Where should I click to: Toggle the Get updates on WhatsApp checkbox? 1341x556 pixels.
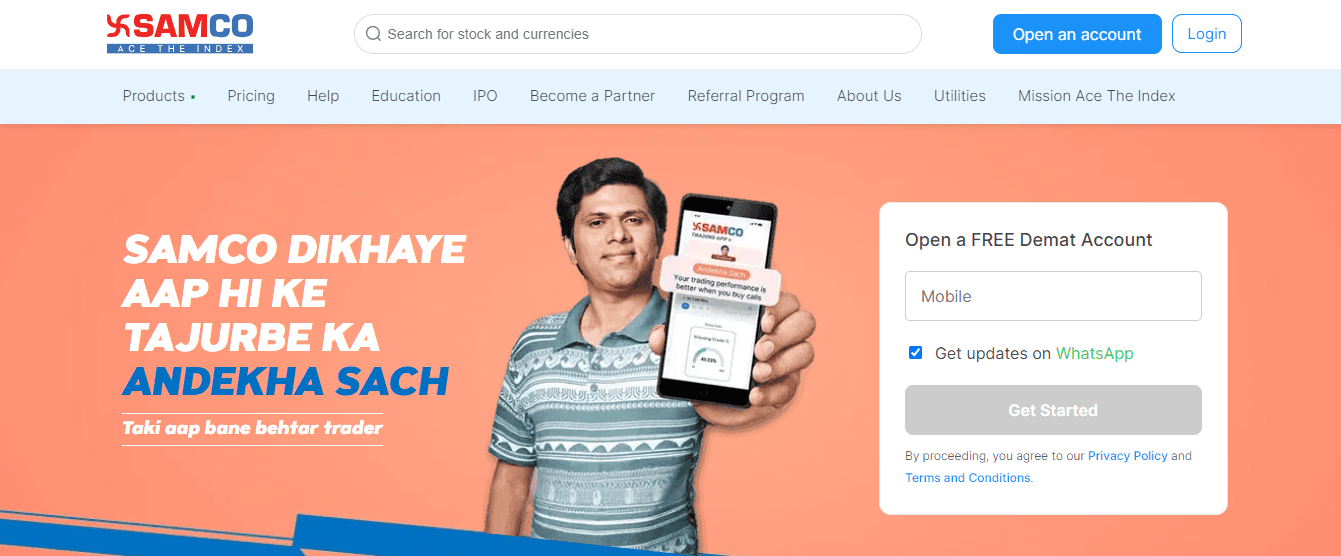915,353
